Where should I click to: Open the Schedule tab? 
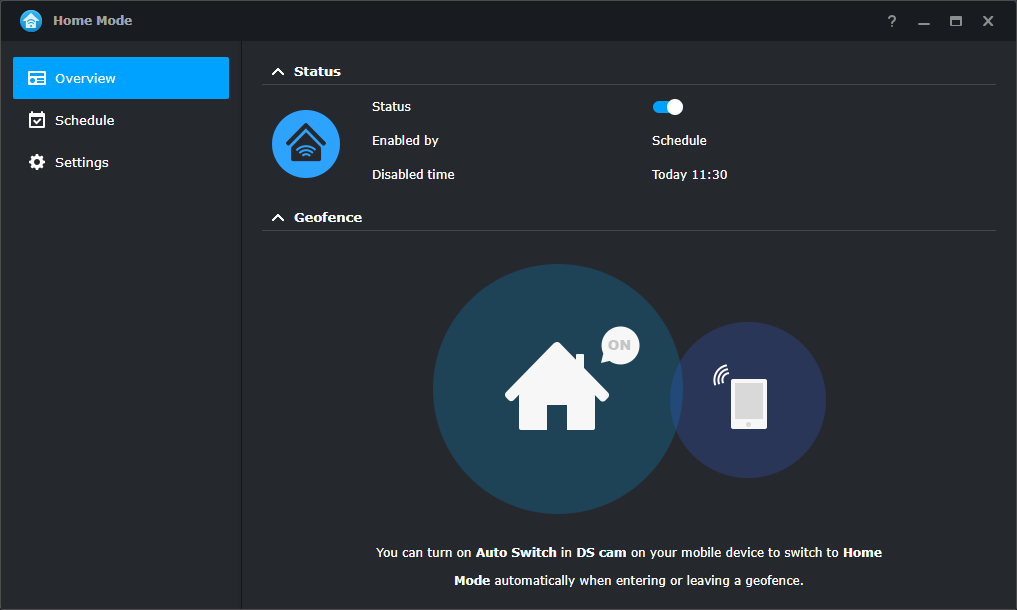tap(121, 120)
